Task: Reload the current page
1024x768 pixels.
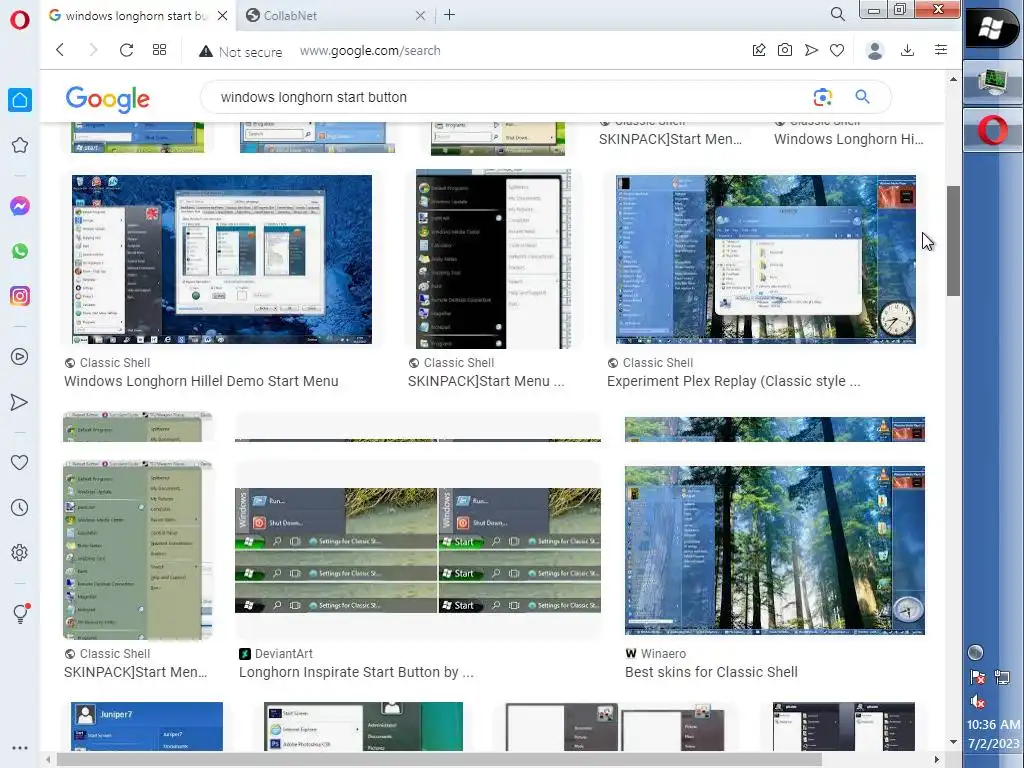Action: coord(127,50)
